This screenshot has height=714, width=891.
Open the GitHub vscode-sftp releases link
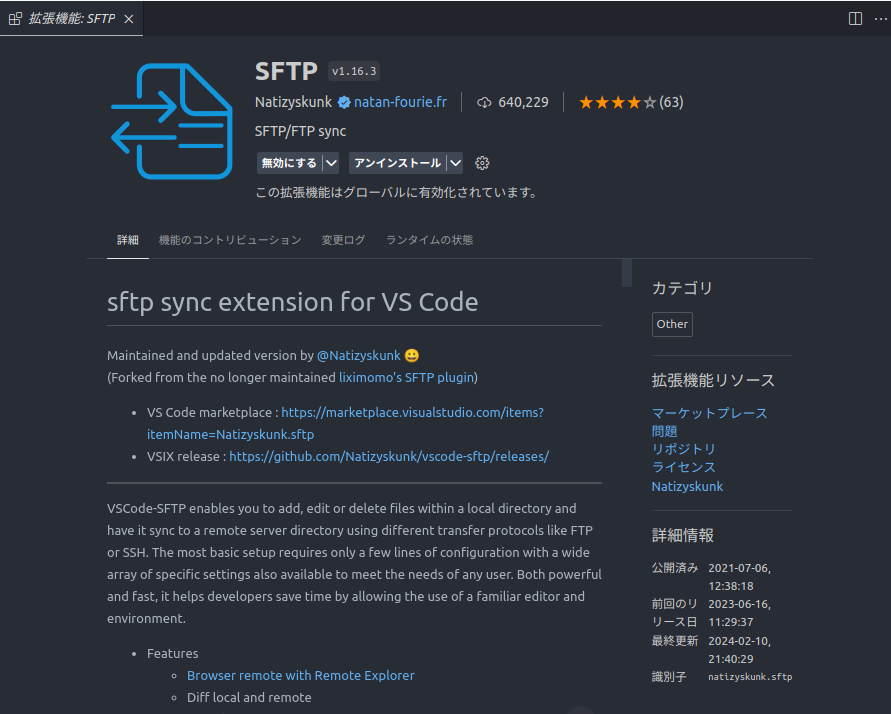tap(389, 457)
